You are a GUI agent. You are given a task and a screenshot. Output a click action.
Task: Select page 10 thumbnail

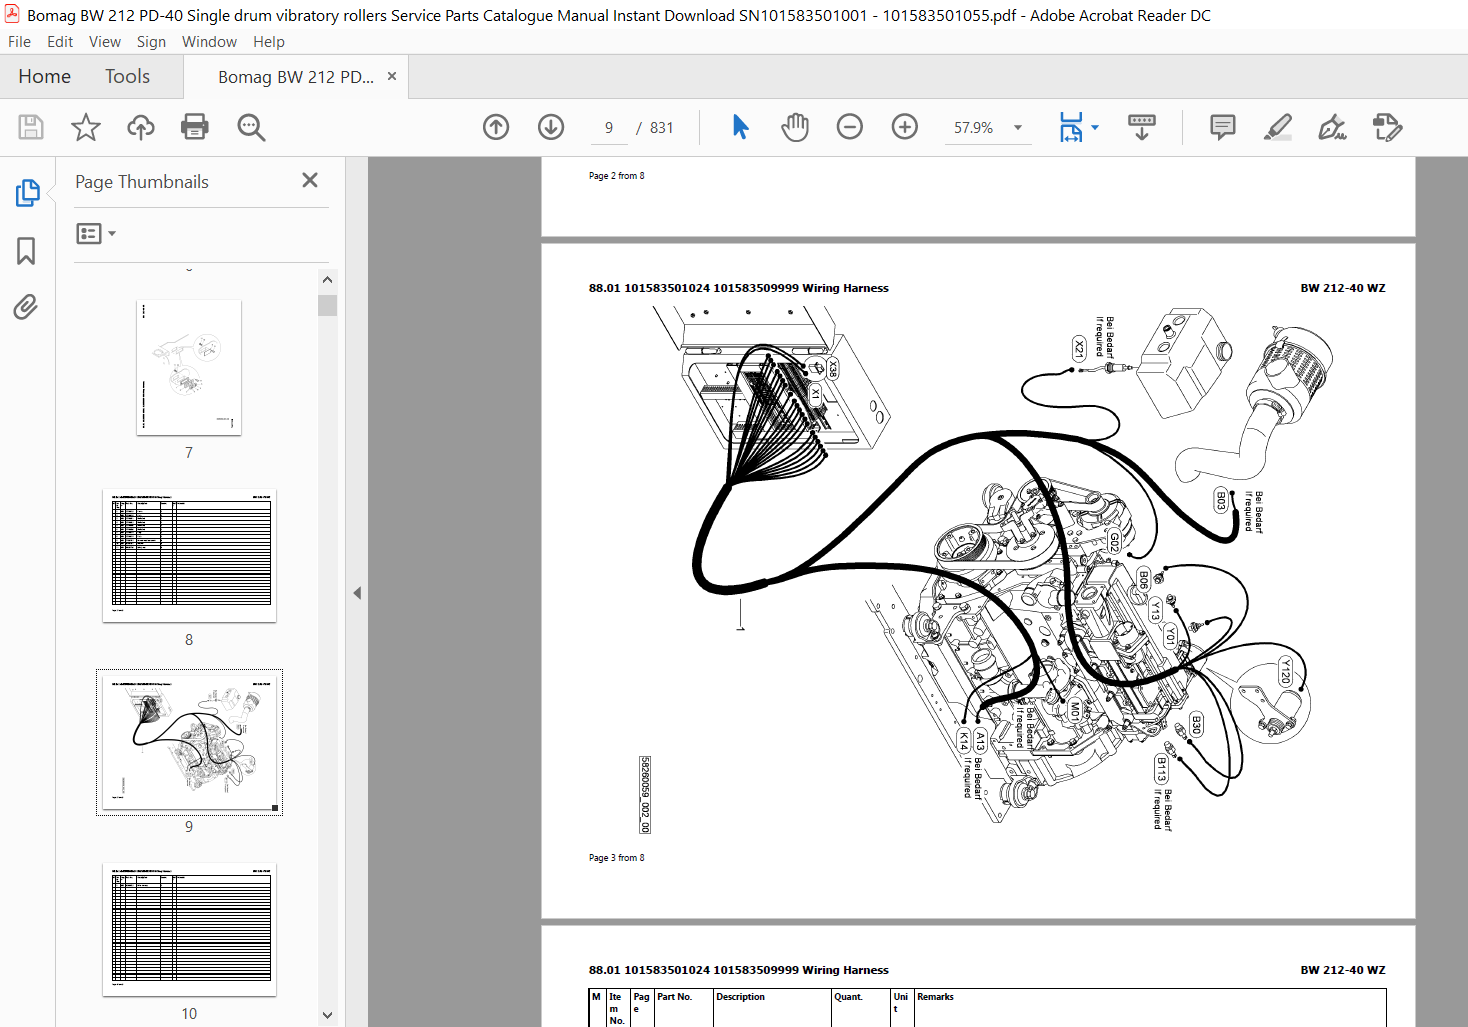click(x=189, y=930)
